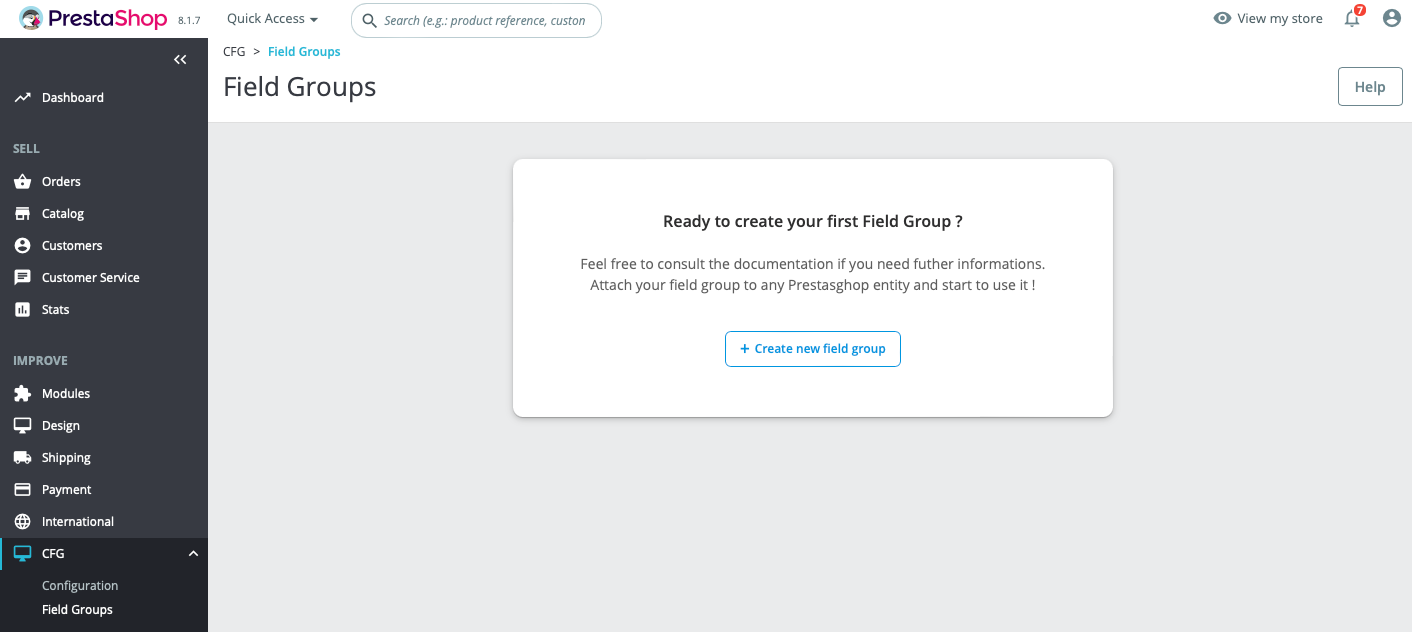The image size is (1412, 632).
Task: Click the Create new field group button
Action: click(x=812, y=348)
